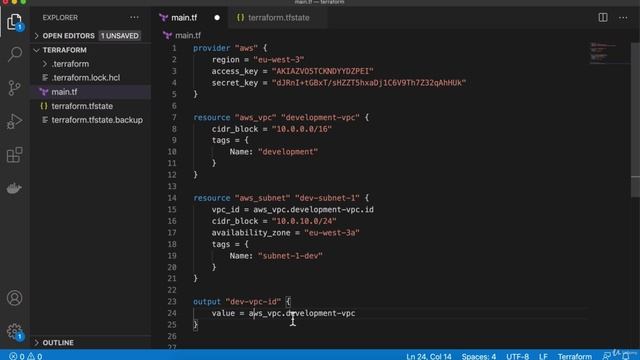This screenshot has width=640, height=360.
Task: Open the Search view icon
Action: point(14,54)
